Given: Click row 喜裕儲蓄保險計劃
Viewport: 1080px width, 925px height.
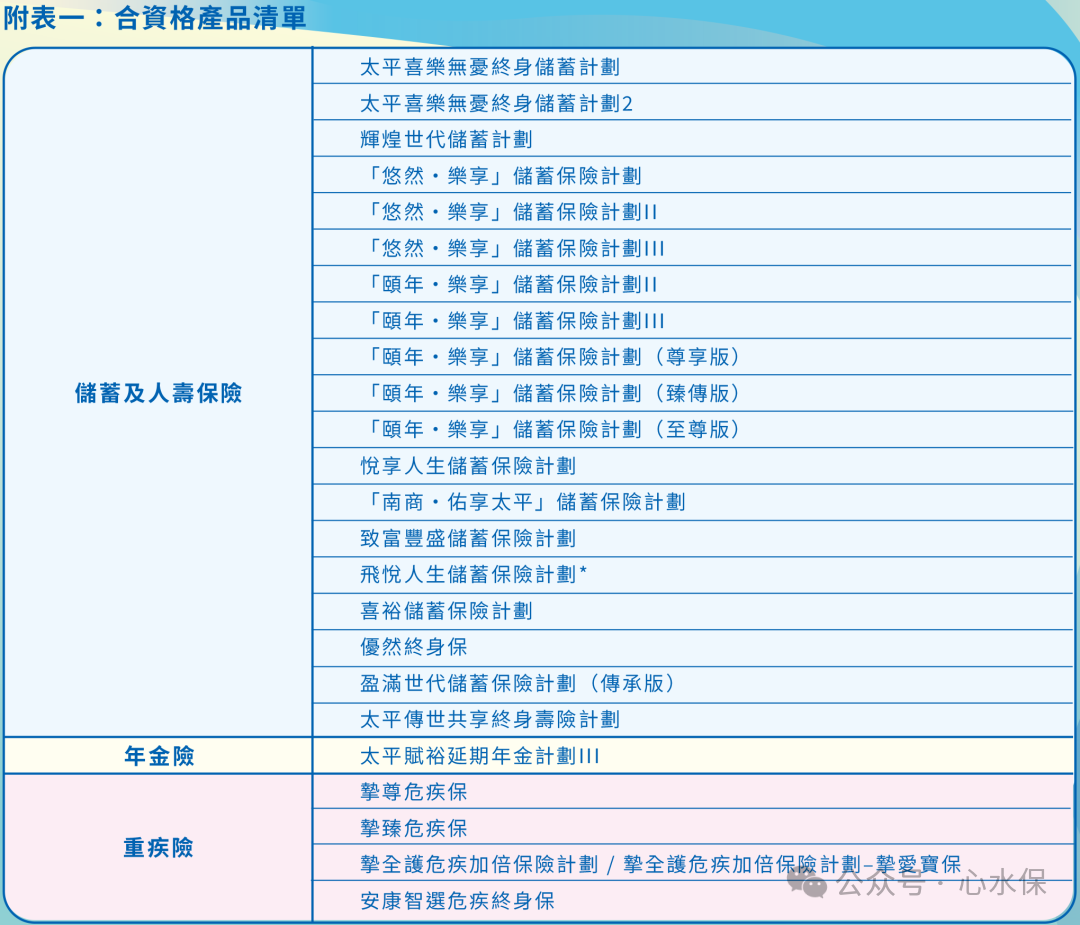Looking at the screenshot, I should (x=693, y=611).
